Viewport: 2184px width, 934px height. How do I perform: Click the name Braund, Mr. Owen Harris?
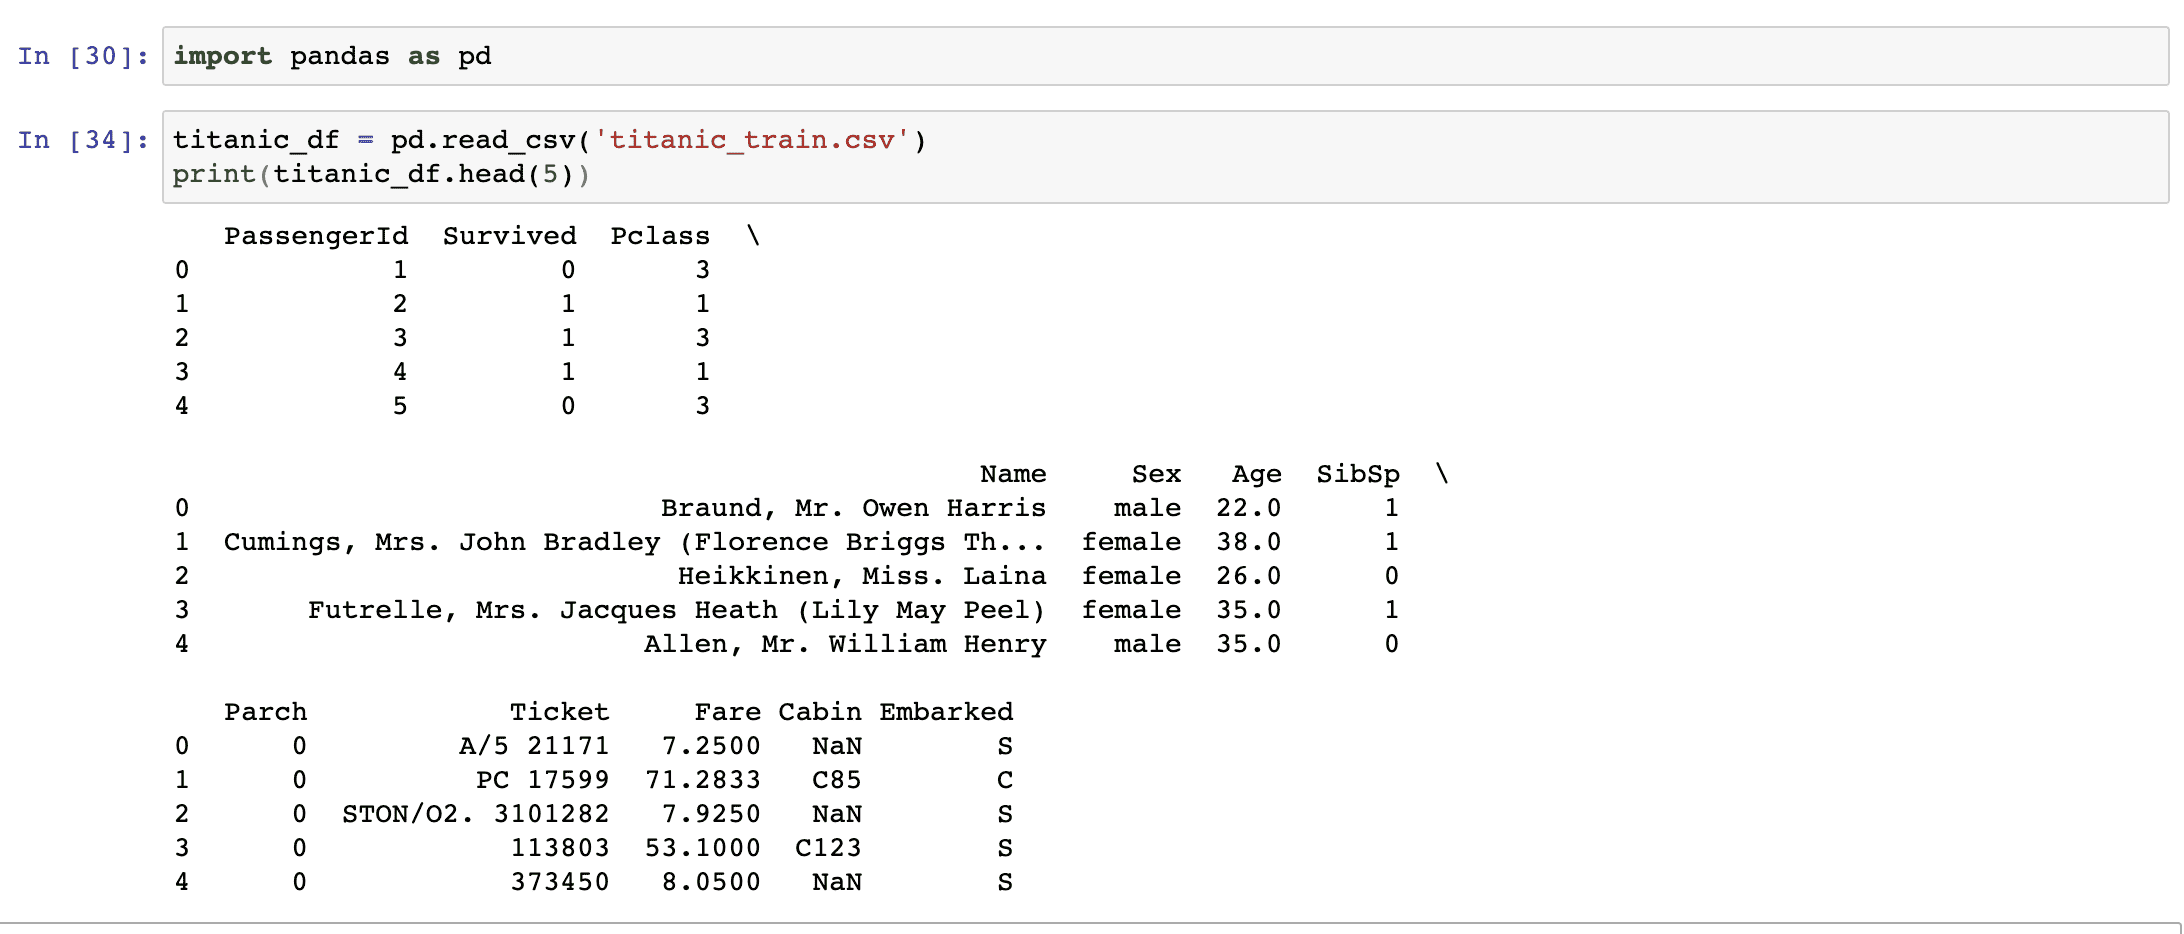point(853,508)
